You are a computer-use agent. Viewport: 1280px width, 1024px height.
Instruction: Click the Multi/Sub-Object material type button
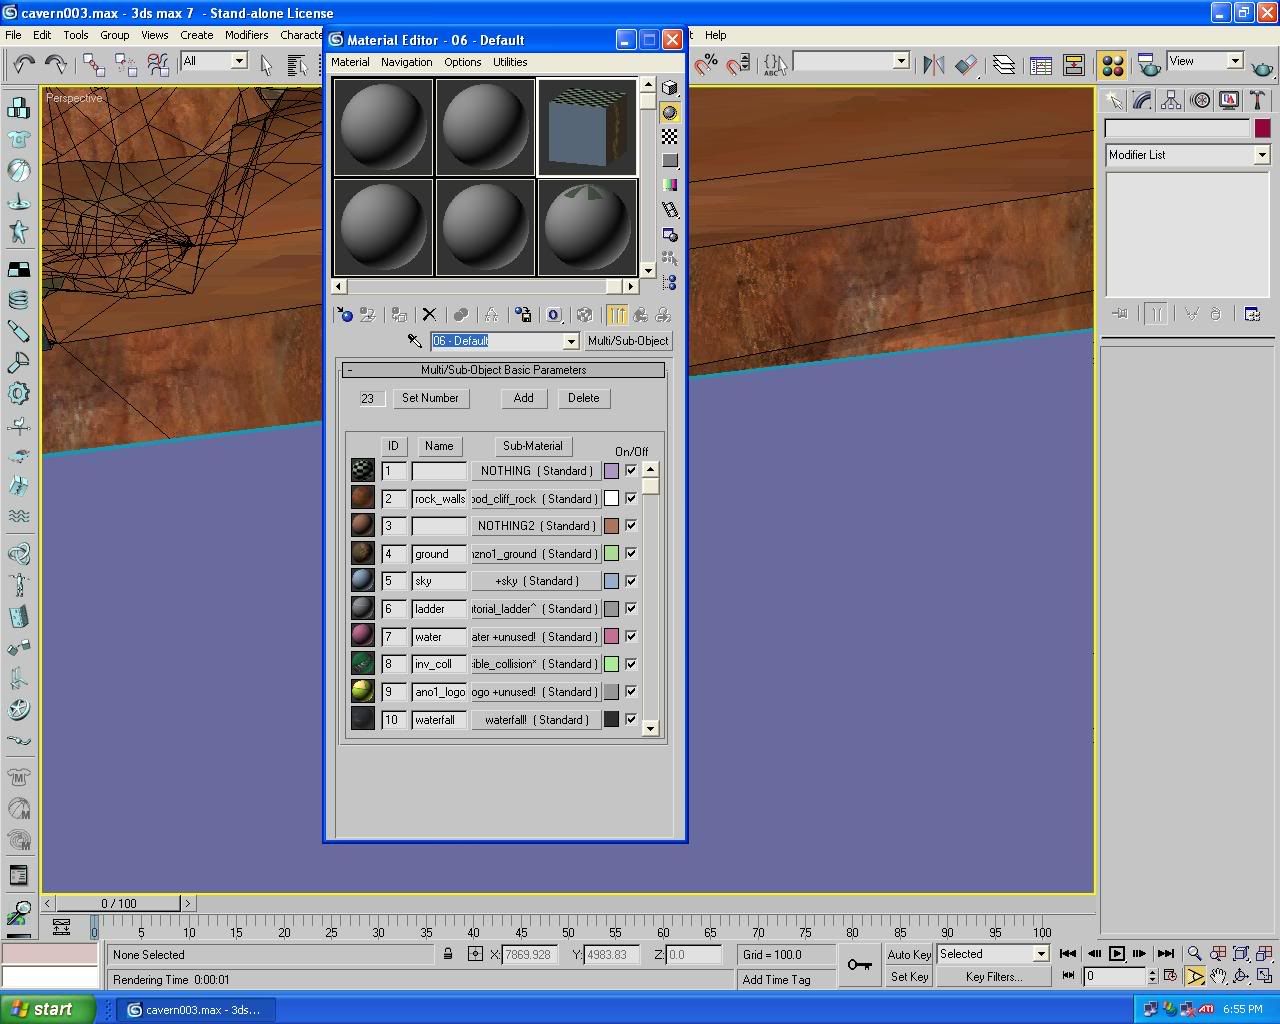[x=628, y=341]
